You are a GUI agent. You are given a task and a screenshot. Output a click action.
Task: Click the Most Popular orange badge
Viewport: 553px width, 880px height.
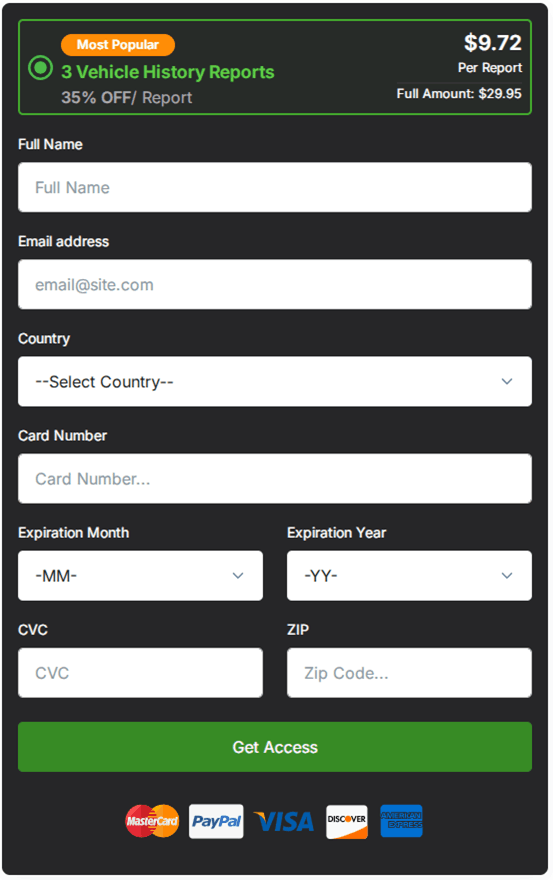118,45
